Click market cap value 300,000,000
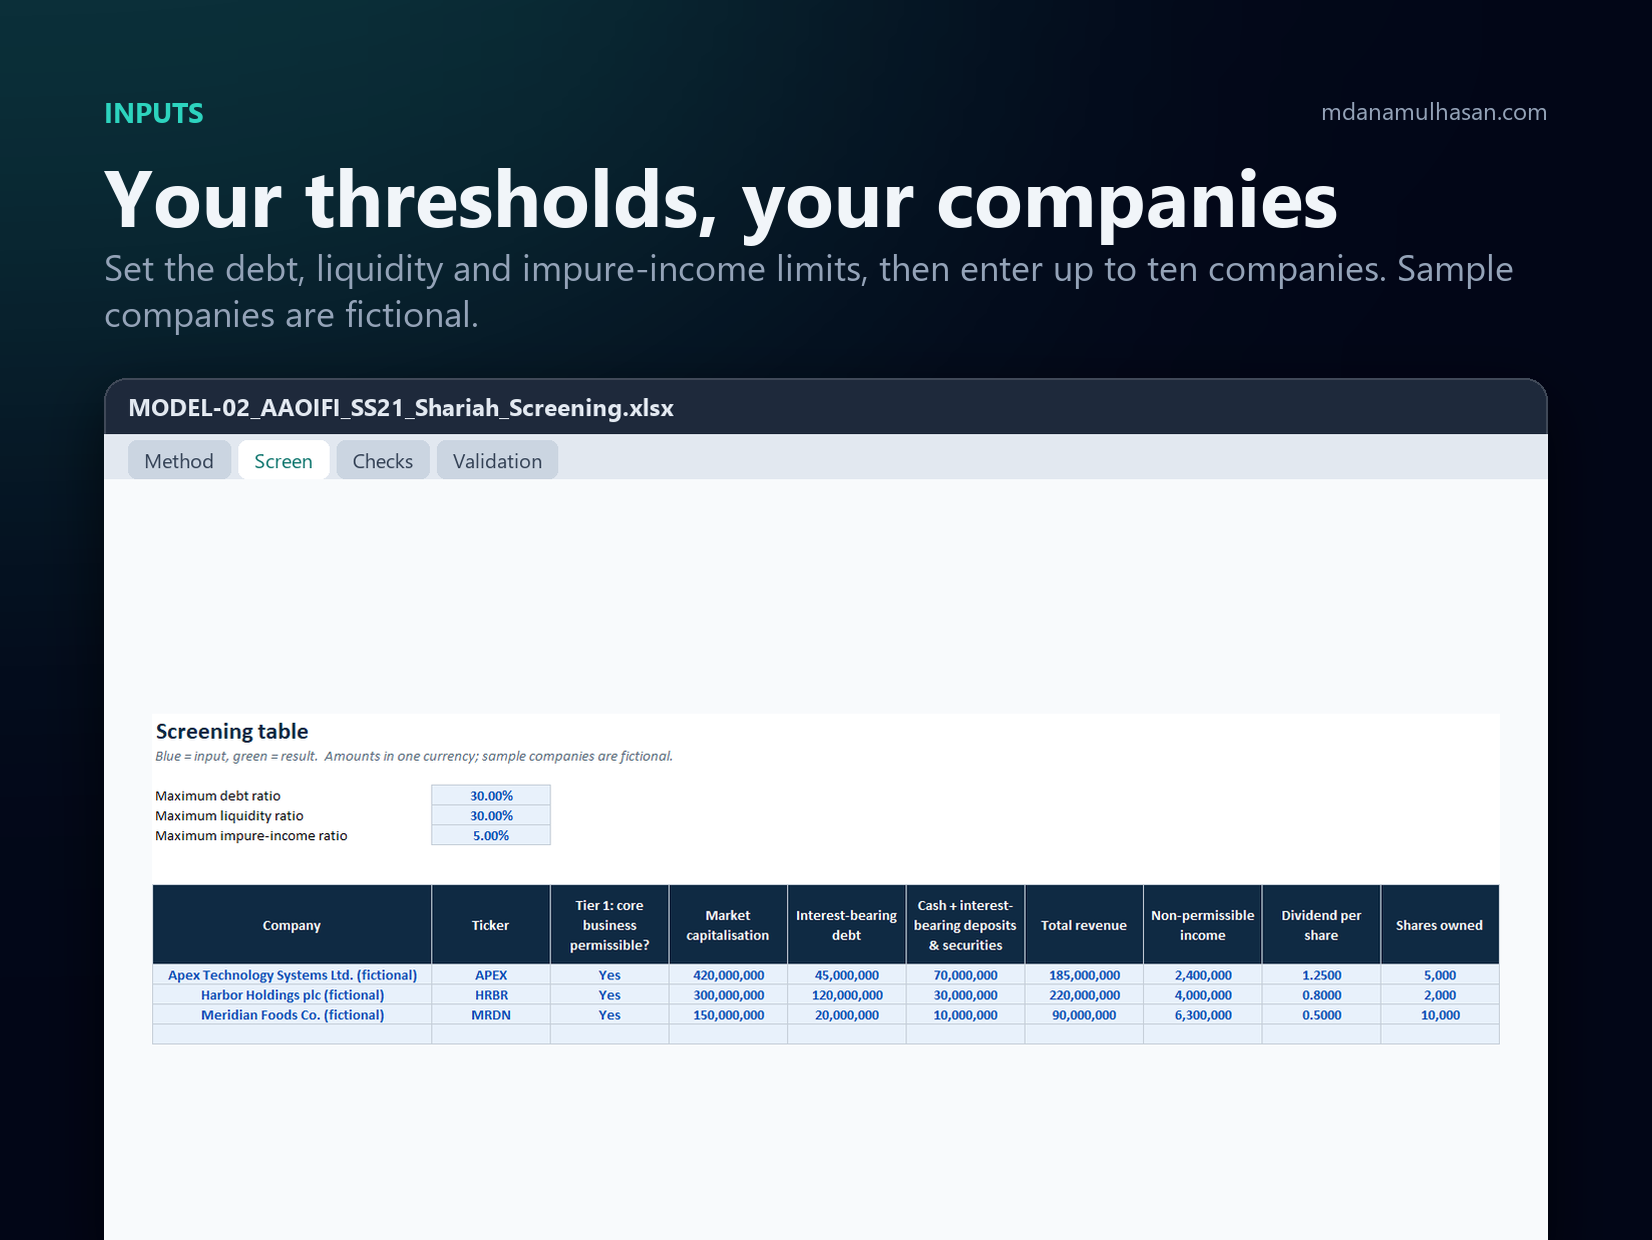This screenshot has width=1652, height=1240. (728, 995)
